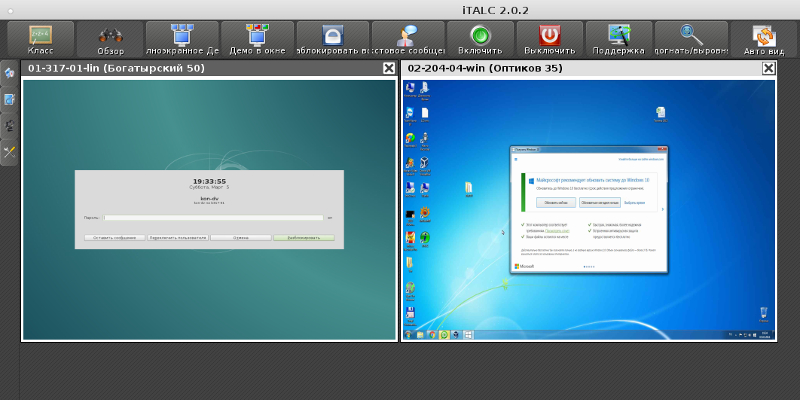Toggle Авто вид auto view

click(x=764, y=39)
